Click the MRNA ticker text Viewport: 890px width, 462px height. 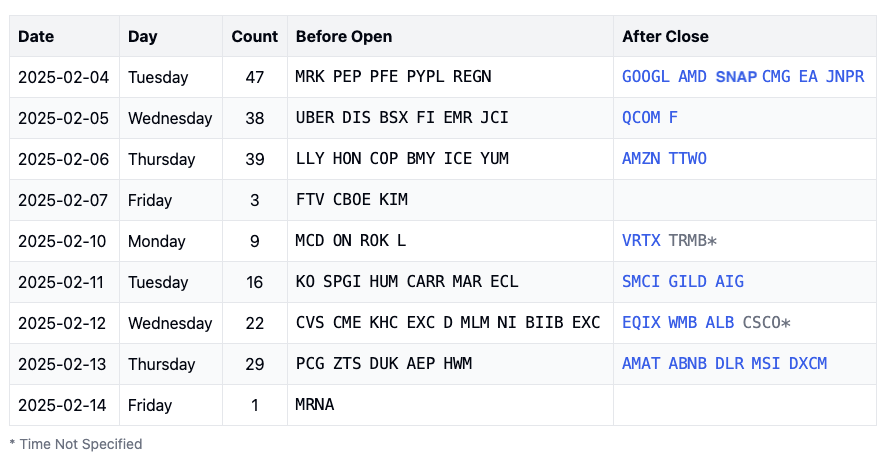(x=315, y=405)
